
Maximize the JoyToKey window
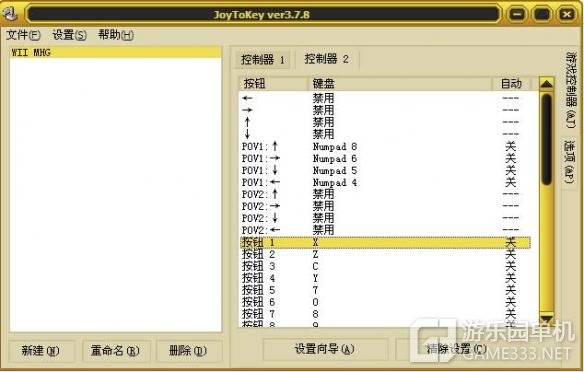coord(542,15)
